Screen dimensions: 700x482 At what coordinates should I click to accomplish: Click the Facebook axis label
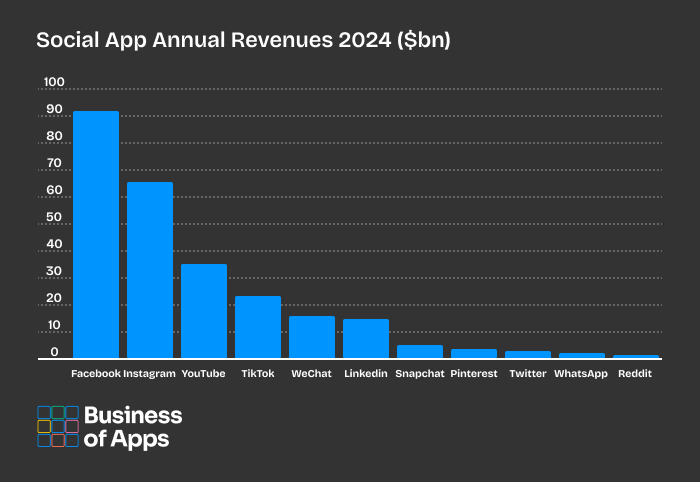pyautogui.click(x=96, y=374)
